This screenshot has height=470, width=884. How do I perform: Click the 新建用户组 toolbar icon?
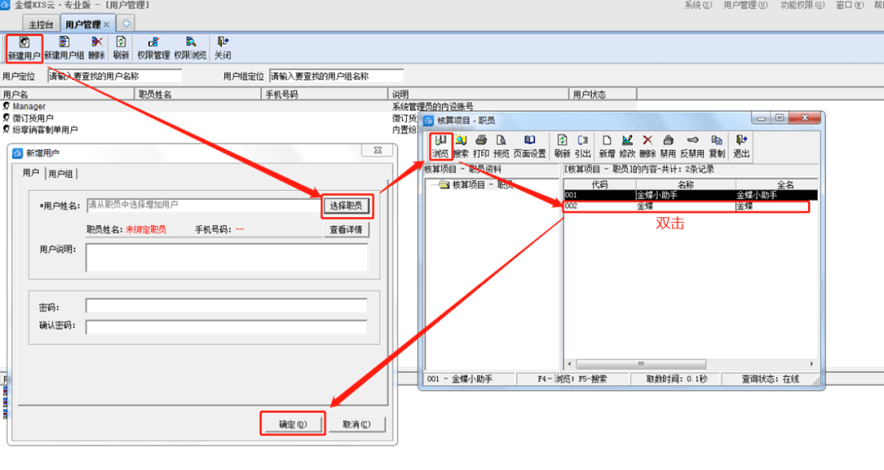64,48
